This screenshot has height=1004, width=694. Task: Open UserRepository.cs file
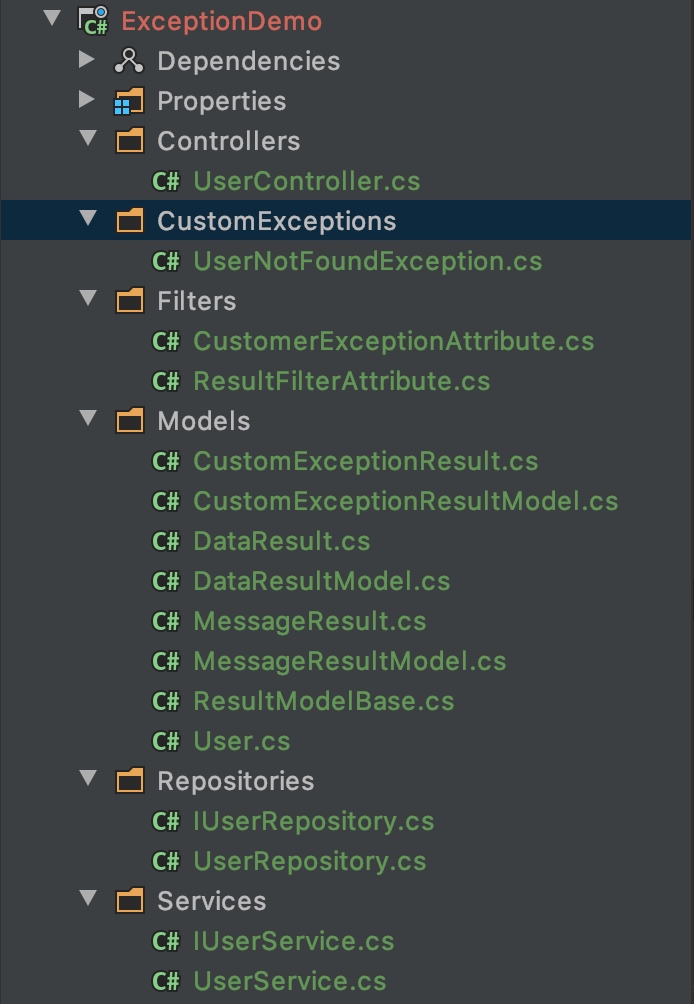coord(309,861)
